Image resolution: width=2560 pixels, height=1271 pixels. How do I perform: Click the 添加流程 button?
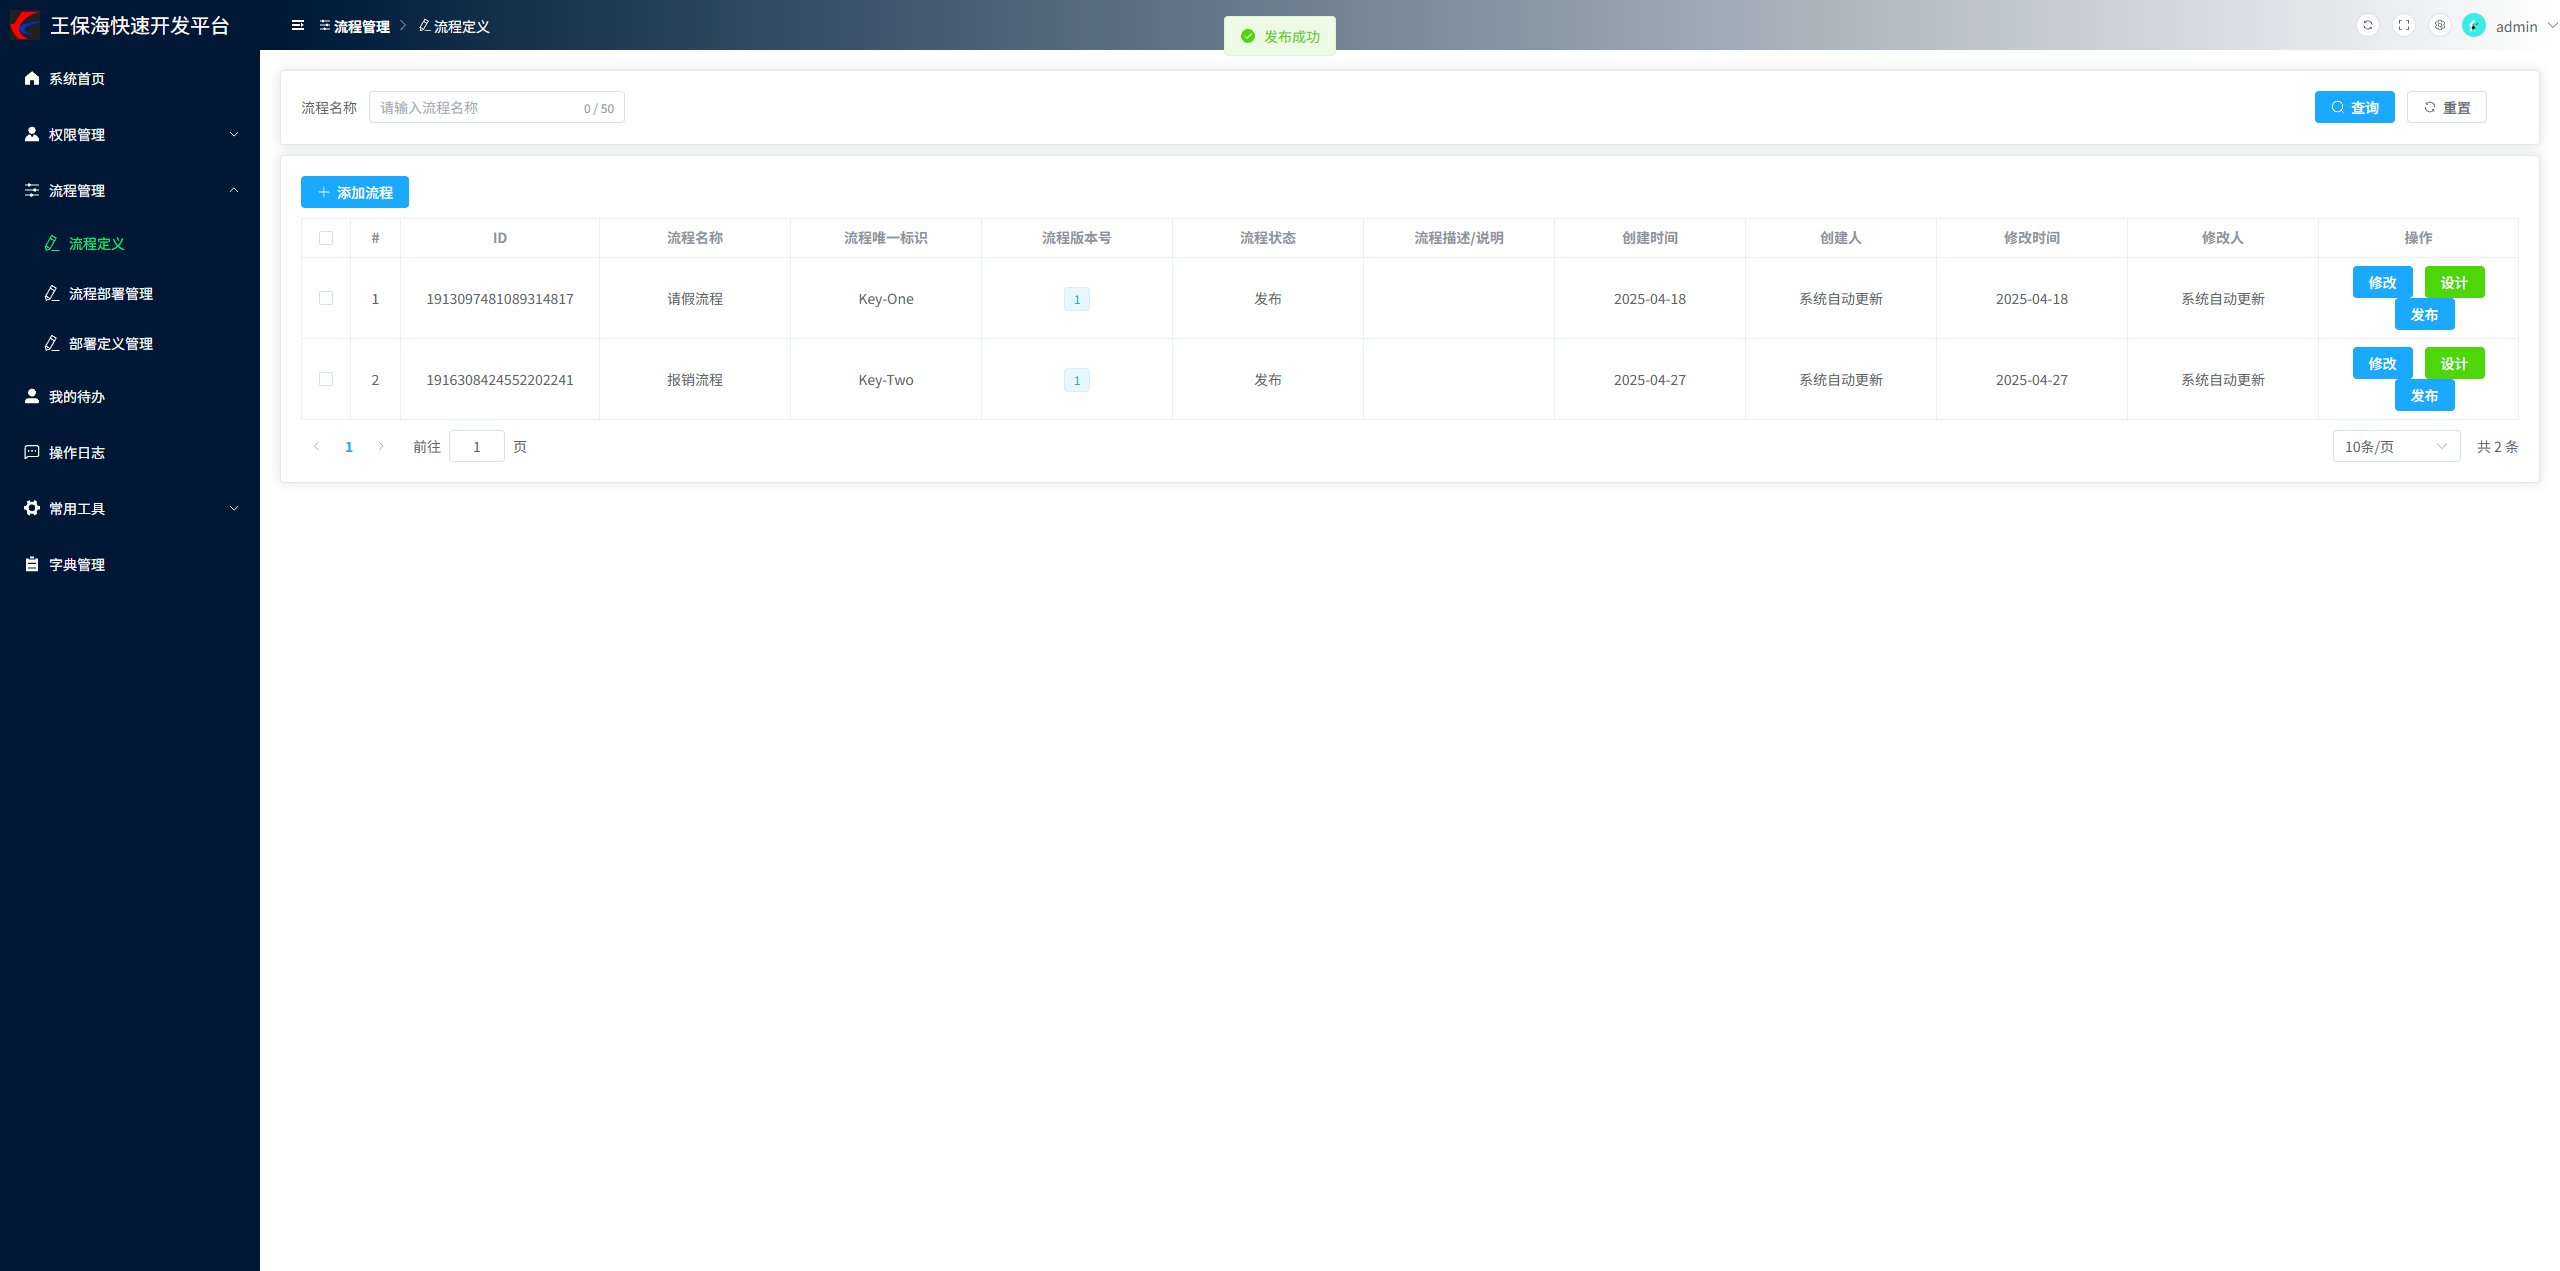[354, 192]
